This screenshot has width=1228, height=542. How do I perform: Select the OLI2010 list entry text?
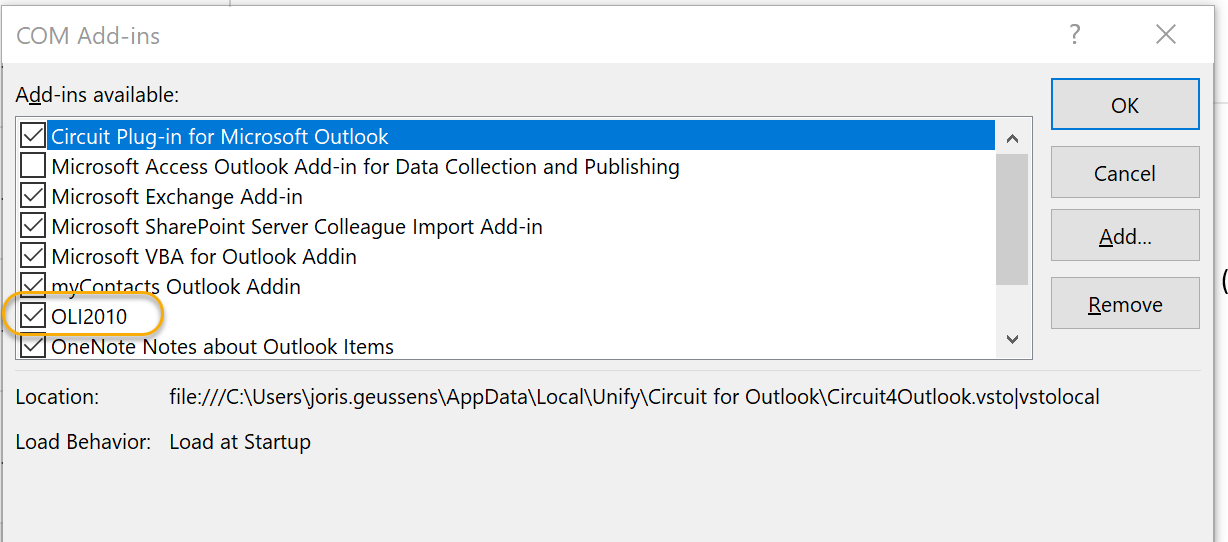click(x=89, y=317)
